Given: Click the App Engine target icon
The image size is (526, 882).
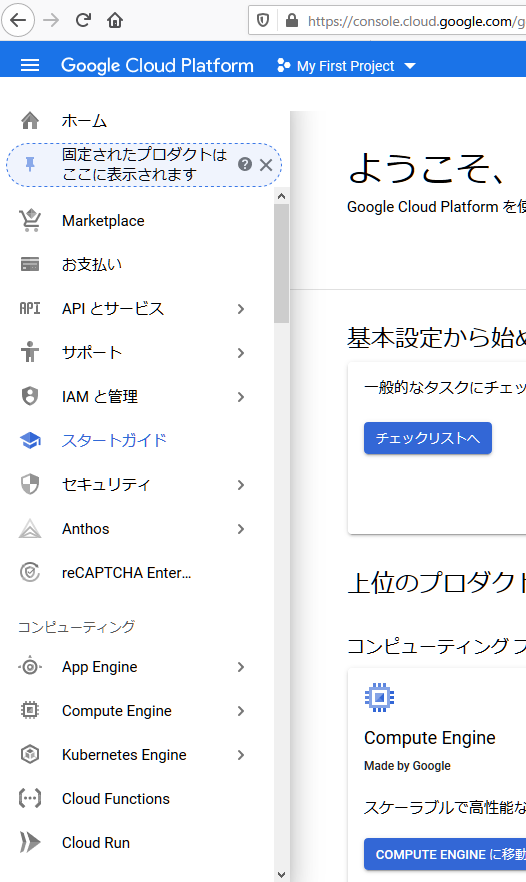Looking at the screenshot, I should click(30, 667).
